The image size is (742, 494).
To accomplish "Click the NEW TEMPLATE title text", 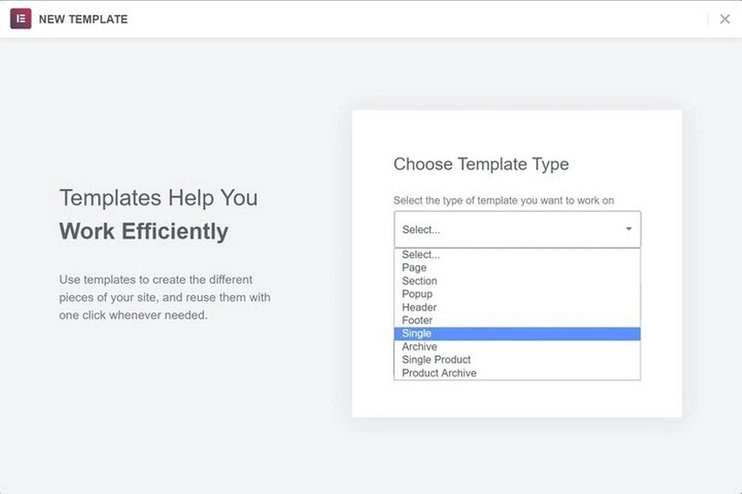I will tap(83, 19).
